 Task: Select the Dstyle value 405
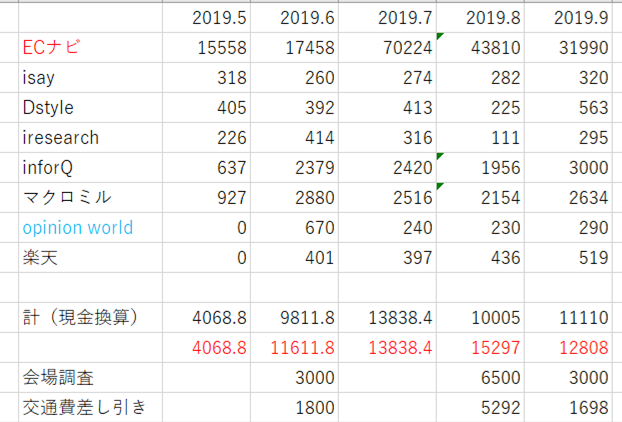click(x=207, y=107)
